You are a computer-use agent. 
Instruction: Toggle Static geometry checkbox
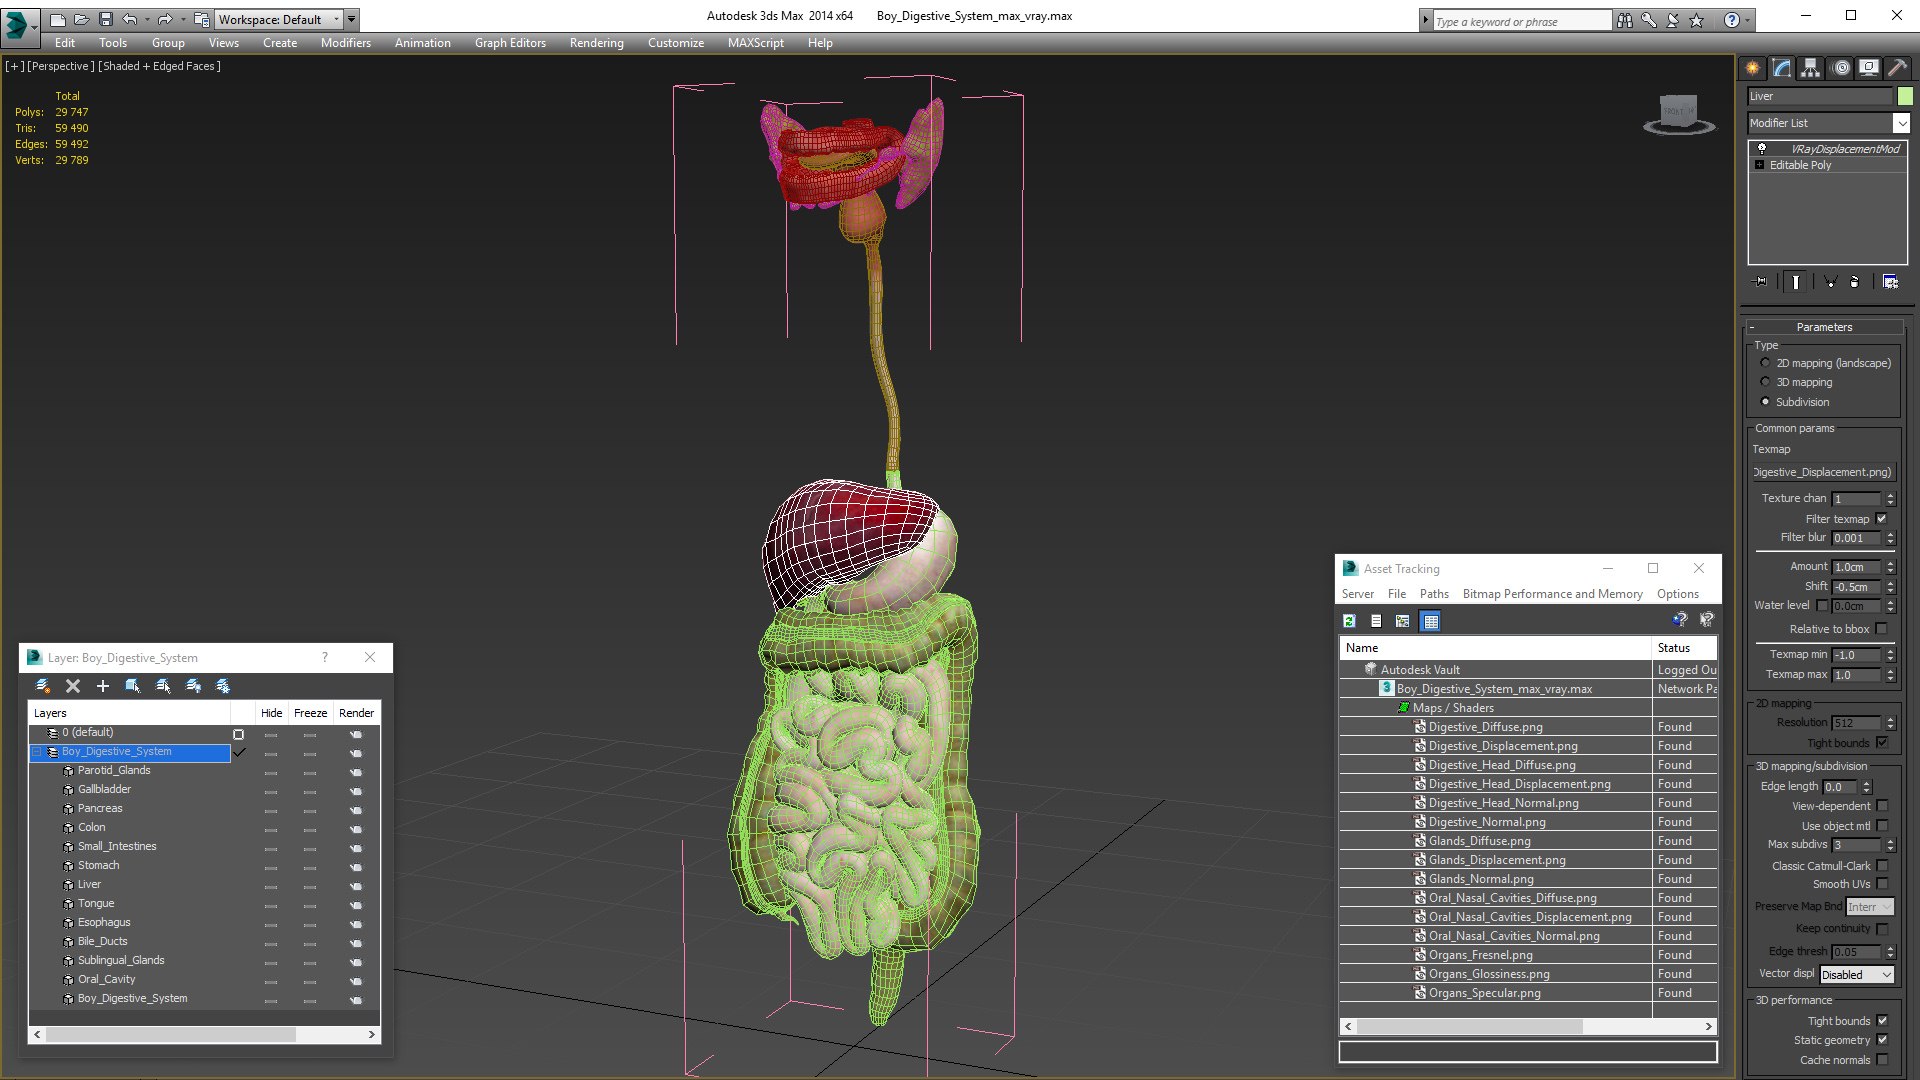1882,1040
